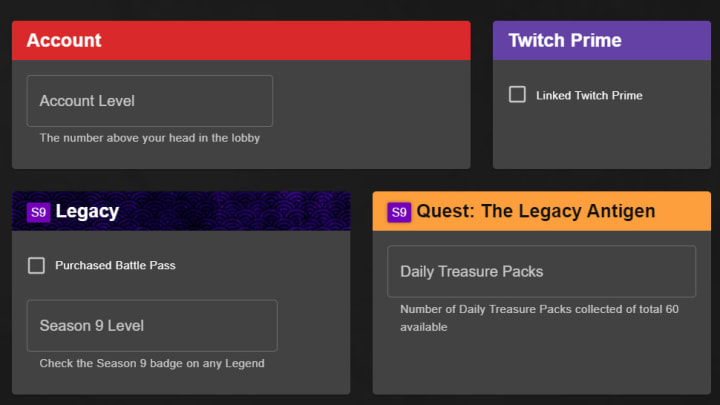
Task: Click the hint about number above your head
Action: [x=150, y=138]
